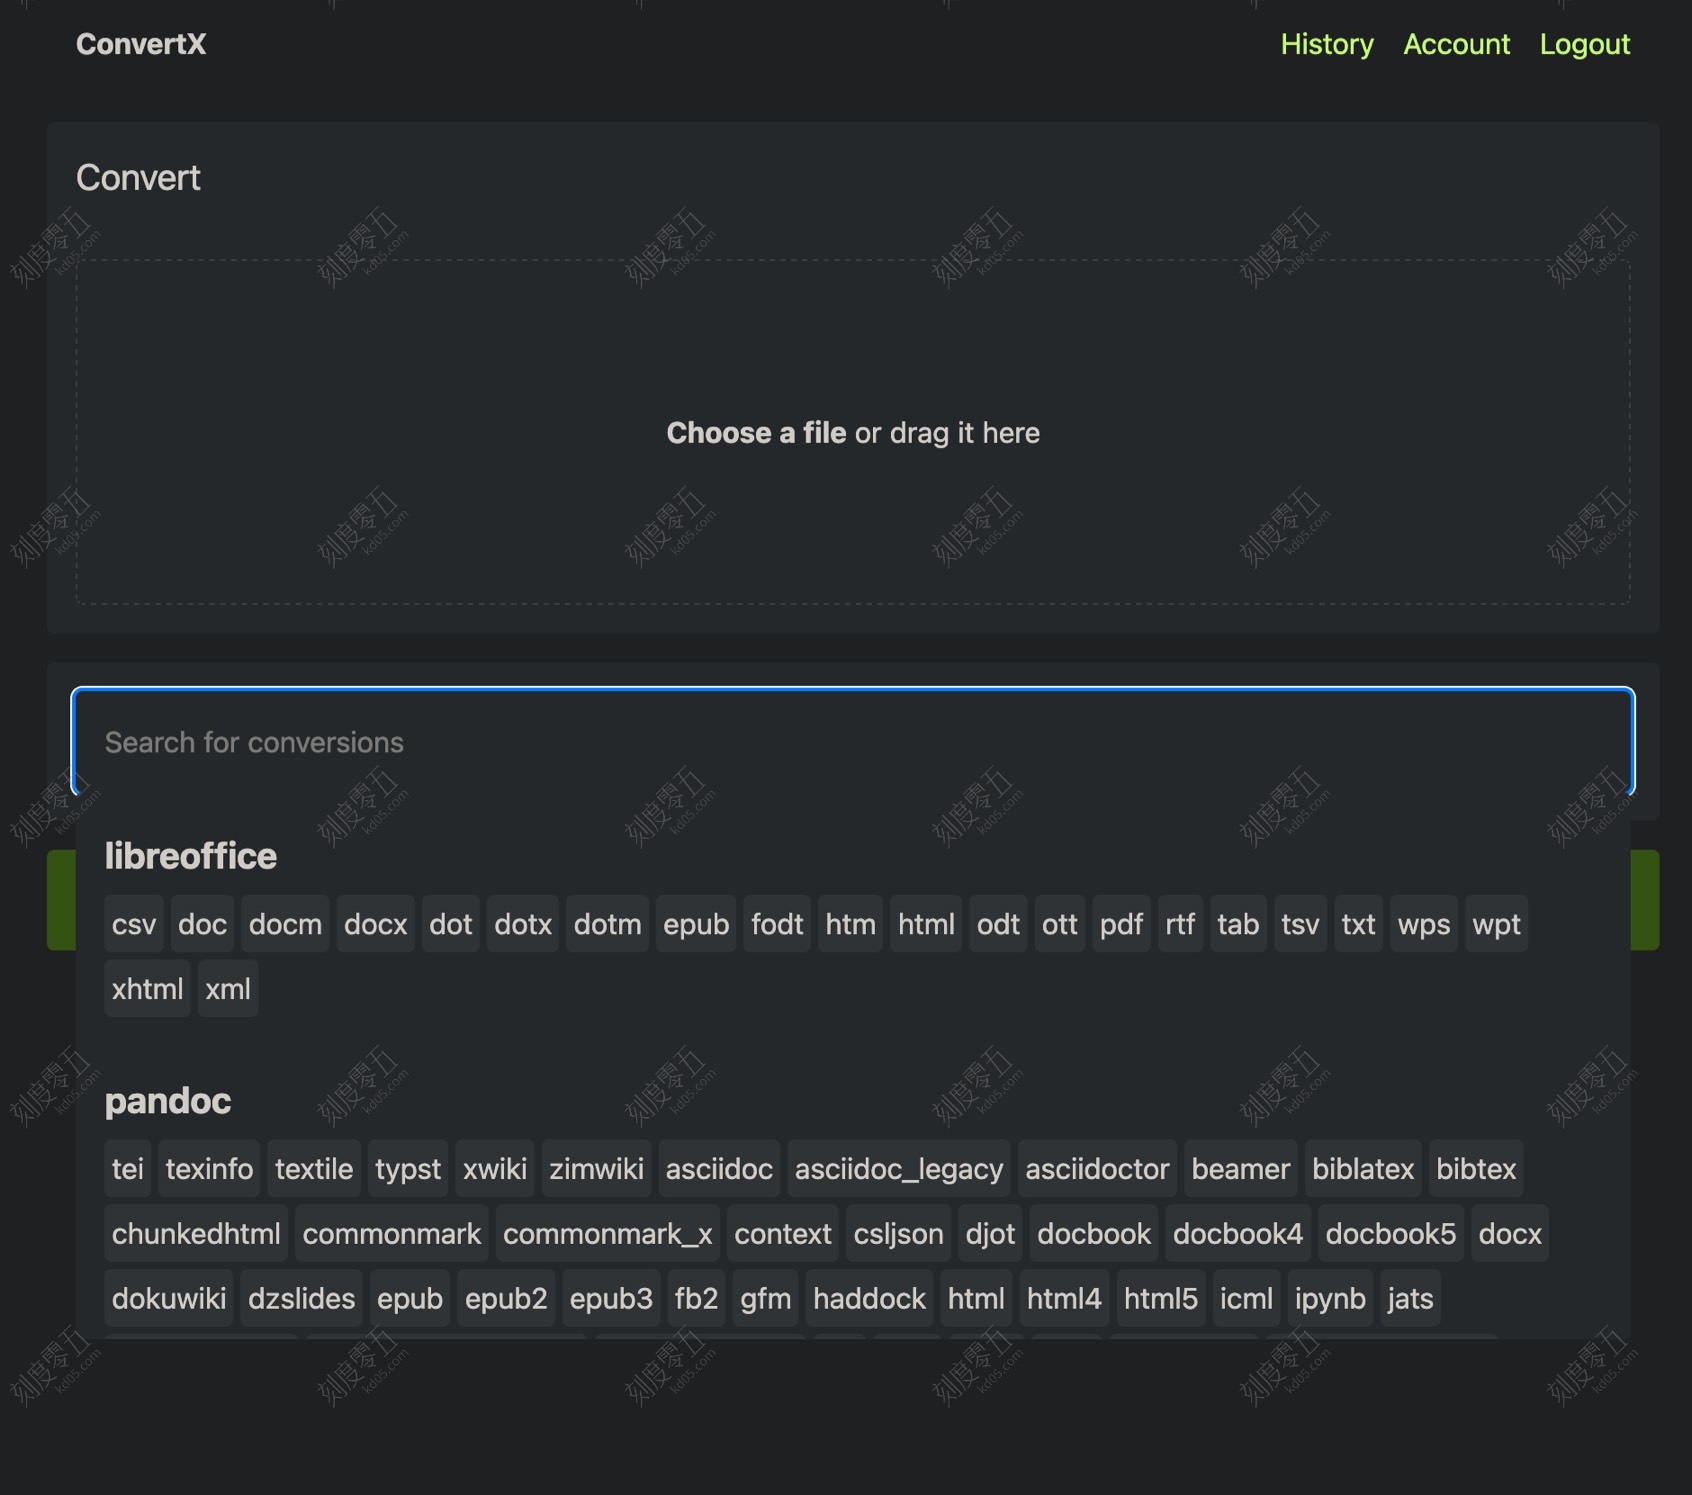This screenshot has width=1692, height=1495.
Task: Select the asciidoctor format under pandoc
Action: tap(1096, 1168)
